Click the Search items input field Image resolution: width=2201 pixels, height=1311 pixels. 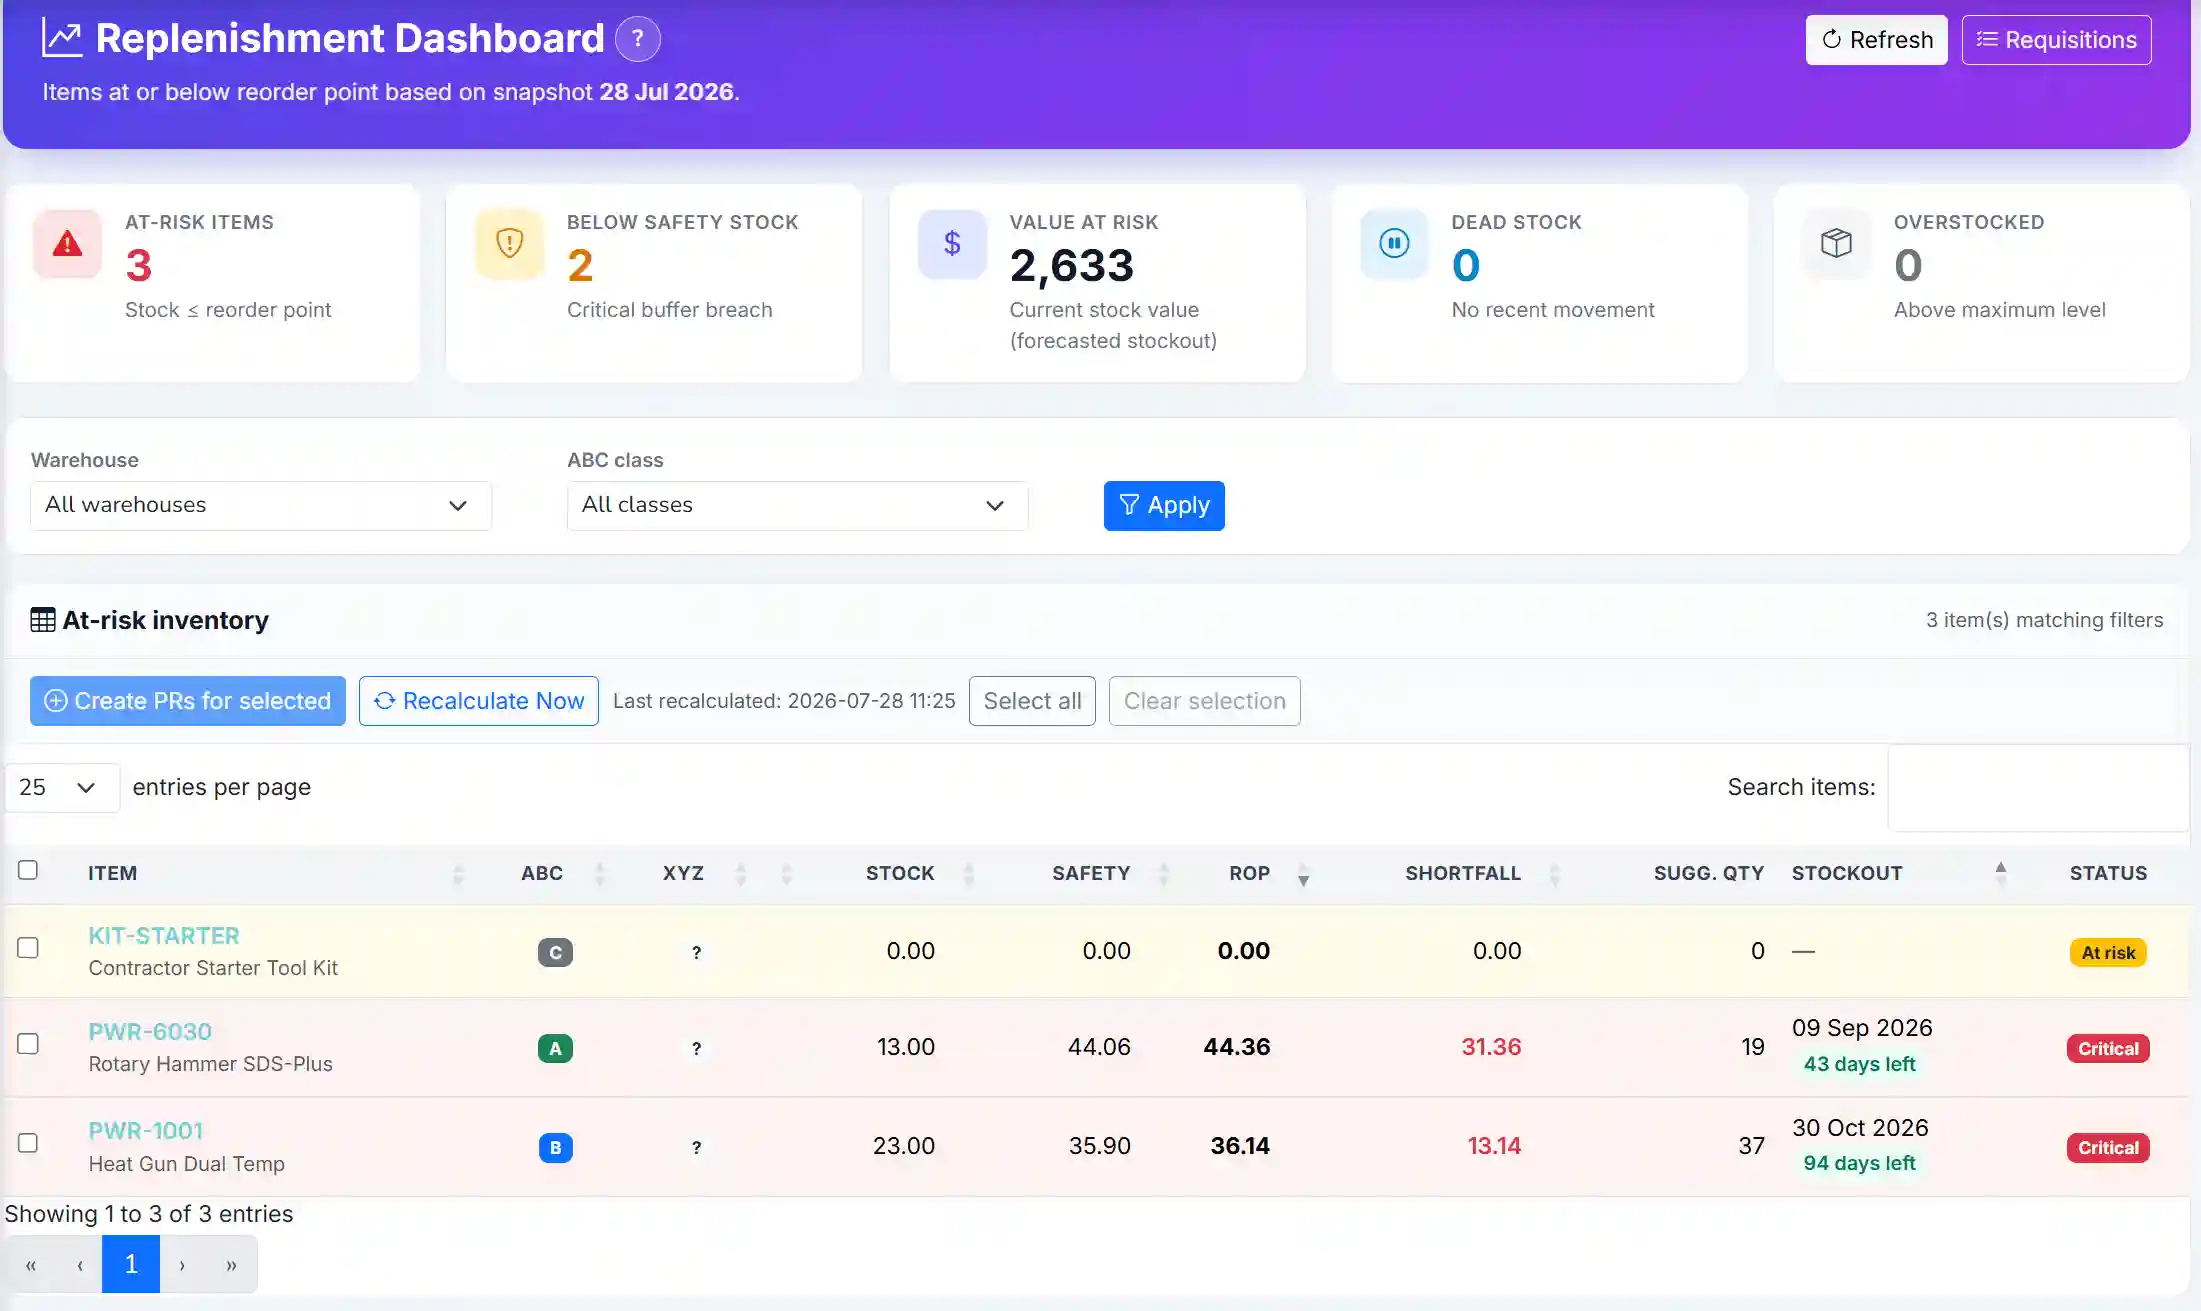coord(2037,787)
